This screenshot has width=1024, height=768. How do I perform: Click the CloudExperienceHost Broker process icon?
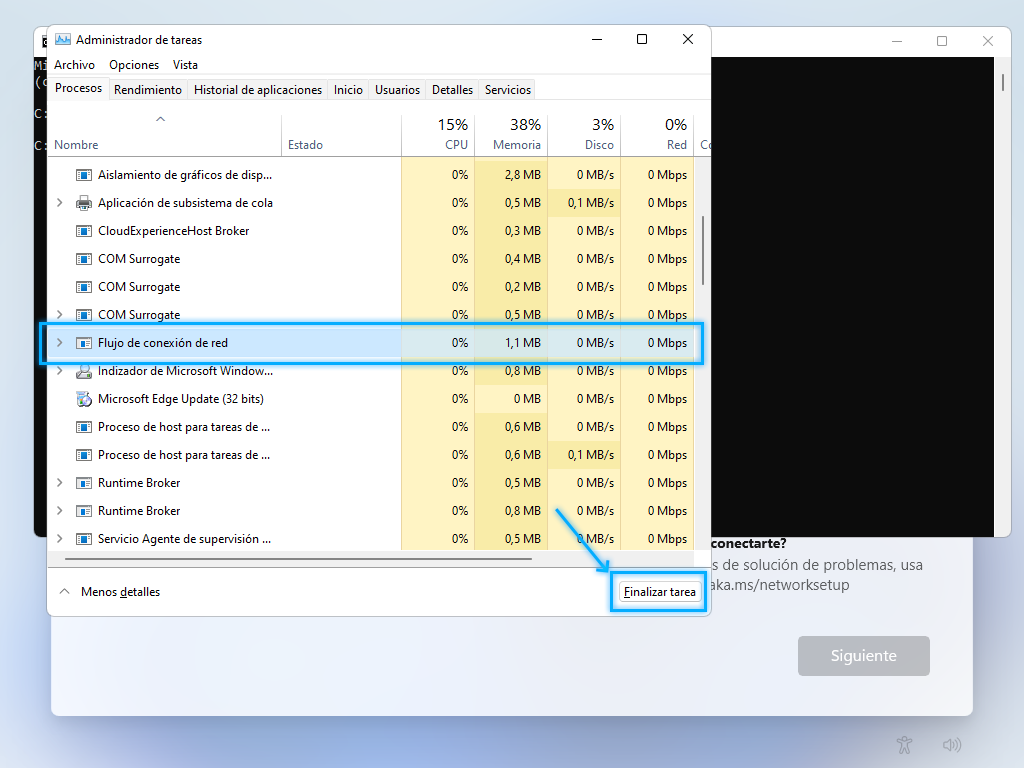pyautogui.click(x=84, y=231)
